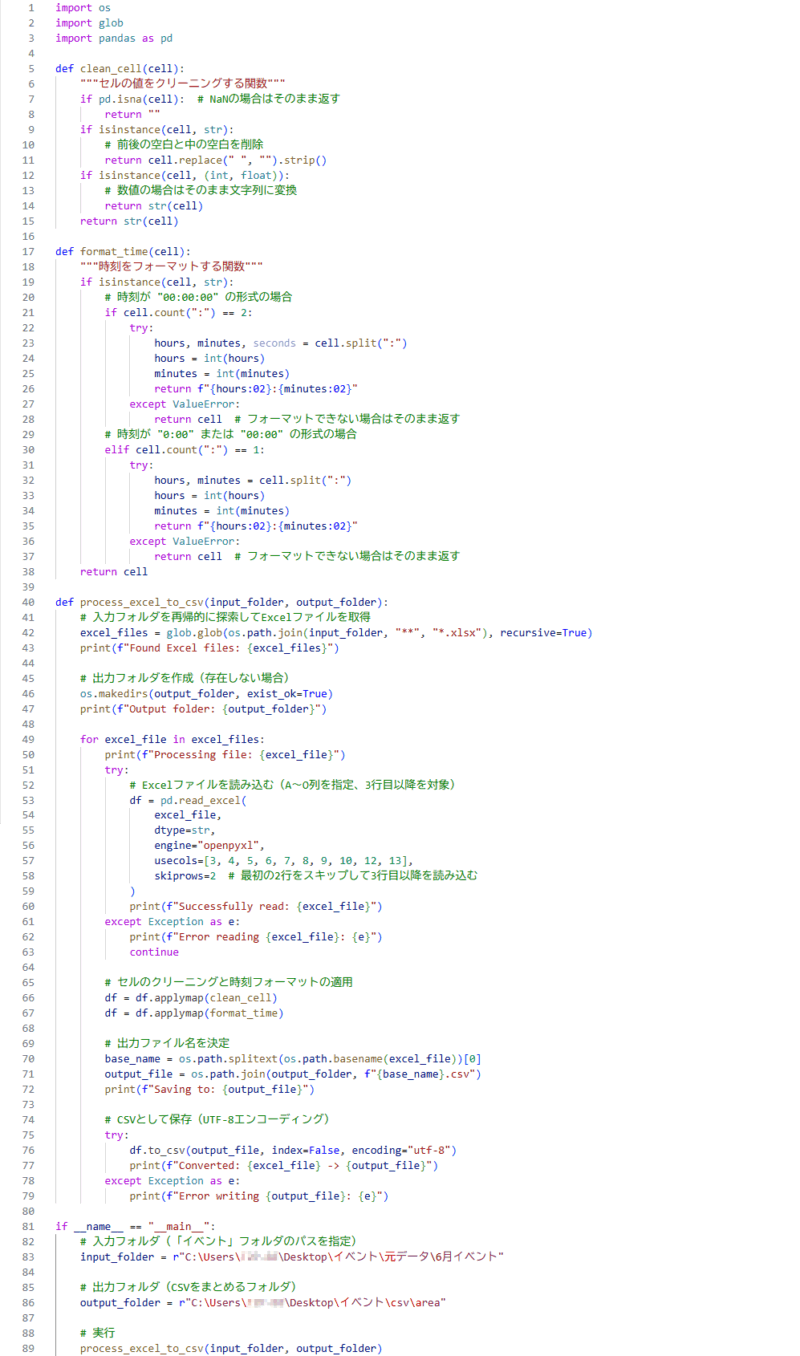
Task: Click line number 89 in the gutter
Action: coord(28,1348)
